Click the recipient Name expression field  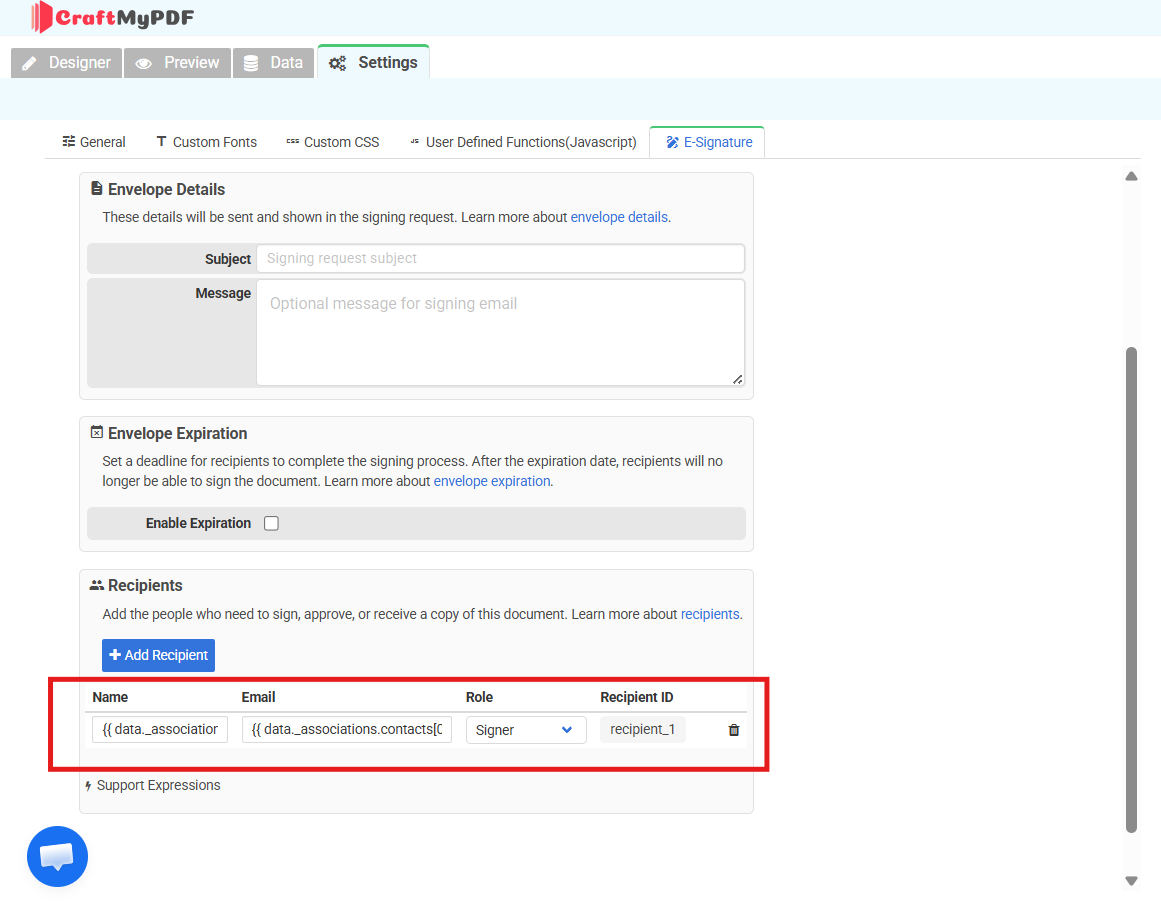160,729
